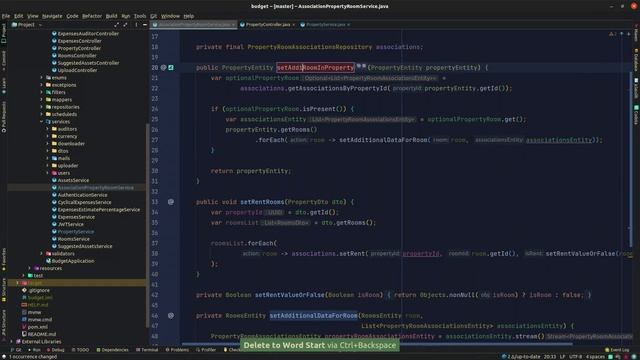
Task: Click the LF line separator widget
Action: (562, 357)
